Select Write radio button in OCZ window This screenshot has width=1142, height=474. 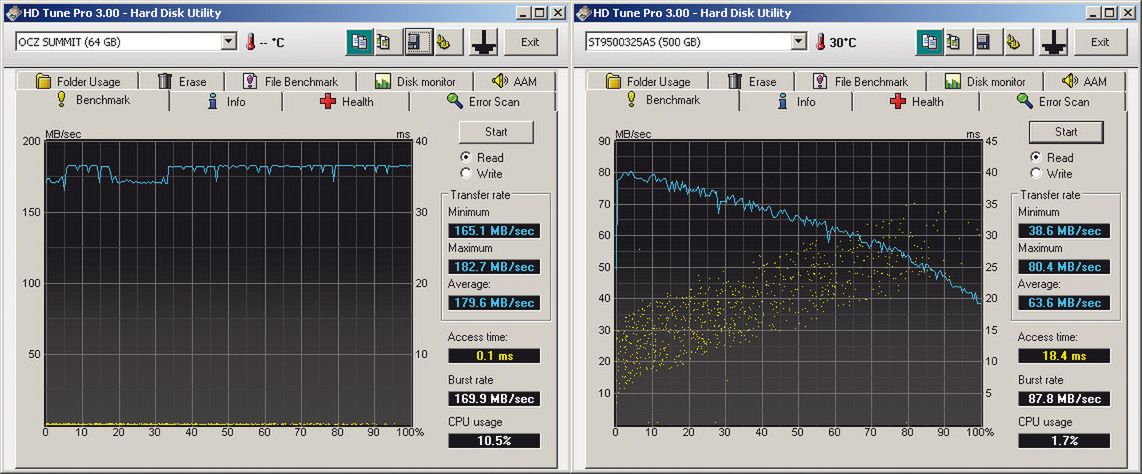point(466,173)
